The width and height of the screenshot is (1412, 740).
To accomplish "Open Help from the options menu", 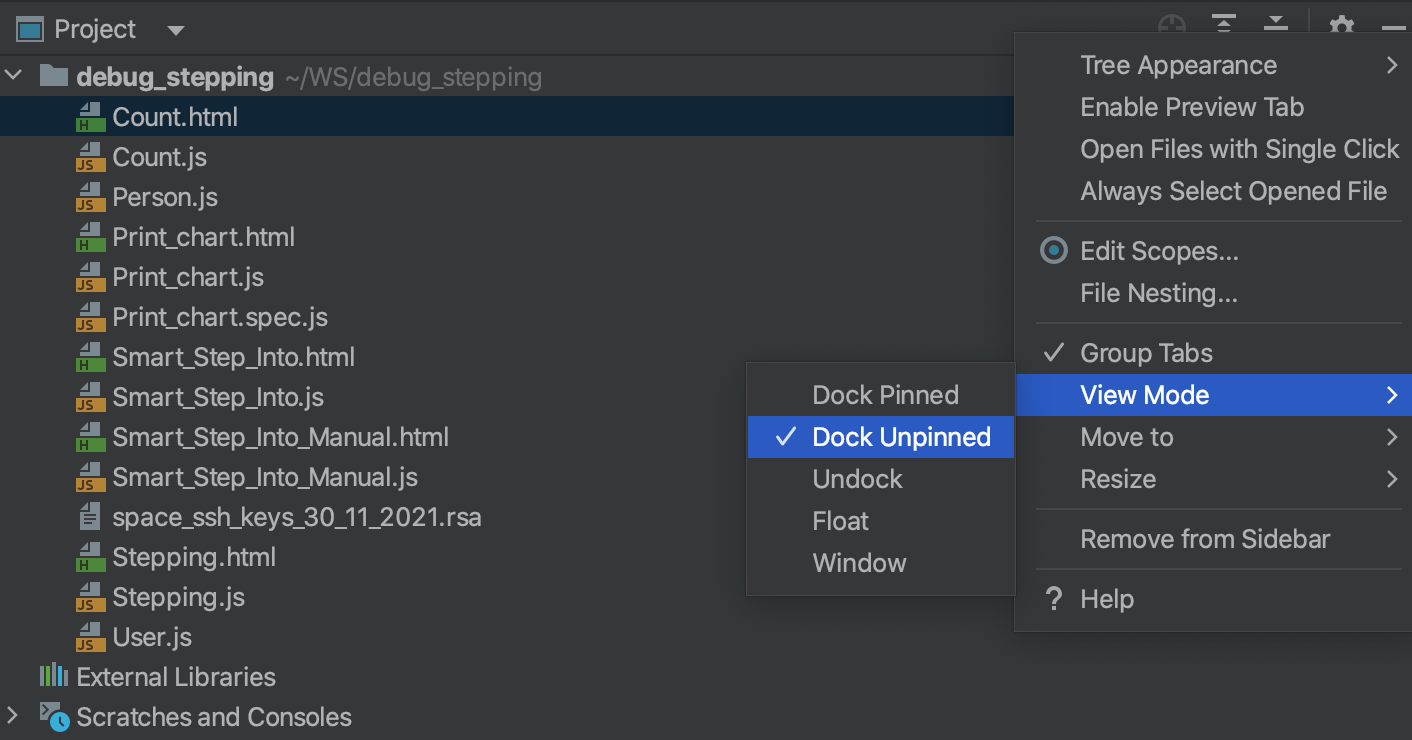I will point(1107,599).
